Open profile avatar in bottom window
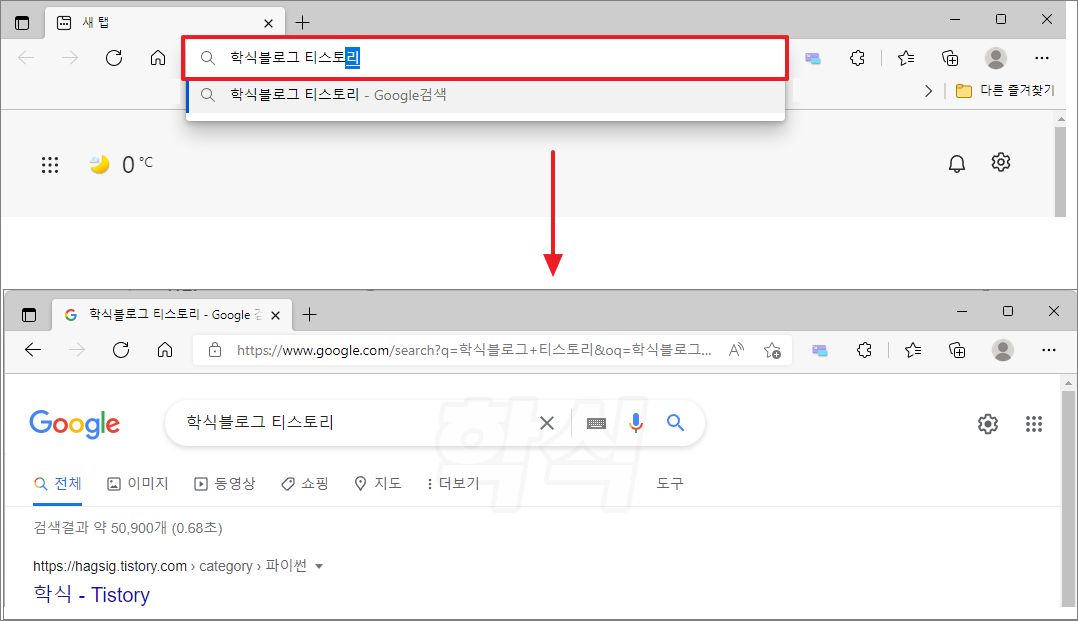The image size is (1078, 621). pyautogui.click(x=1002, y=351)
